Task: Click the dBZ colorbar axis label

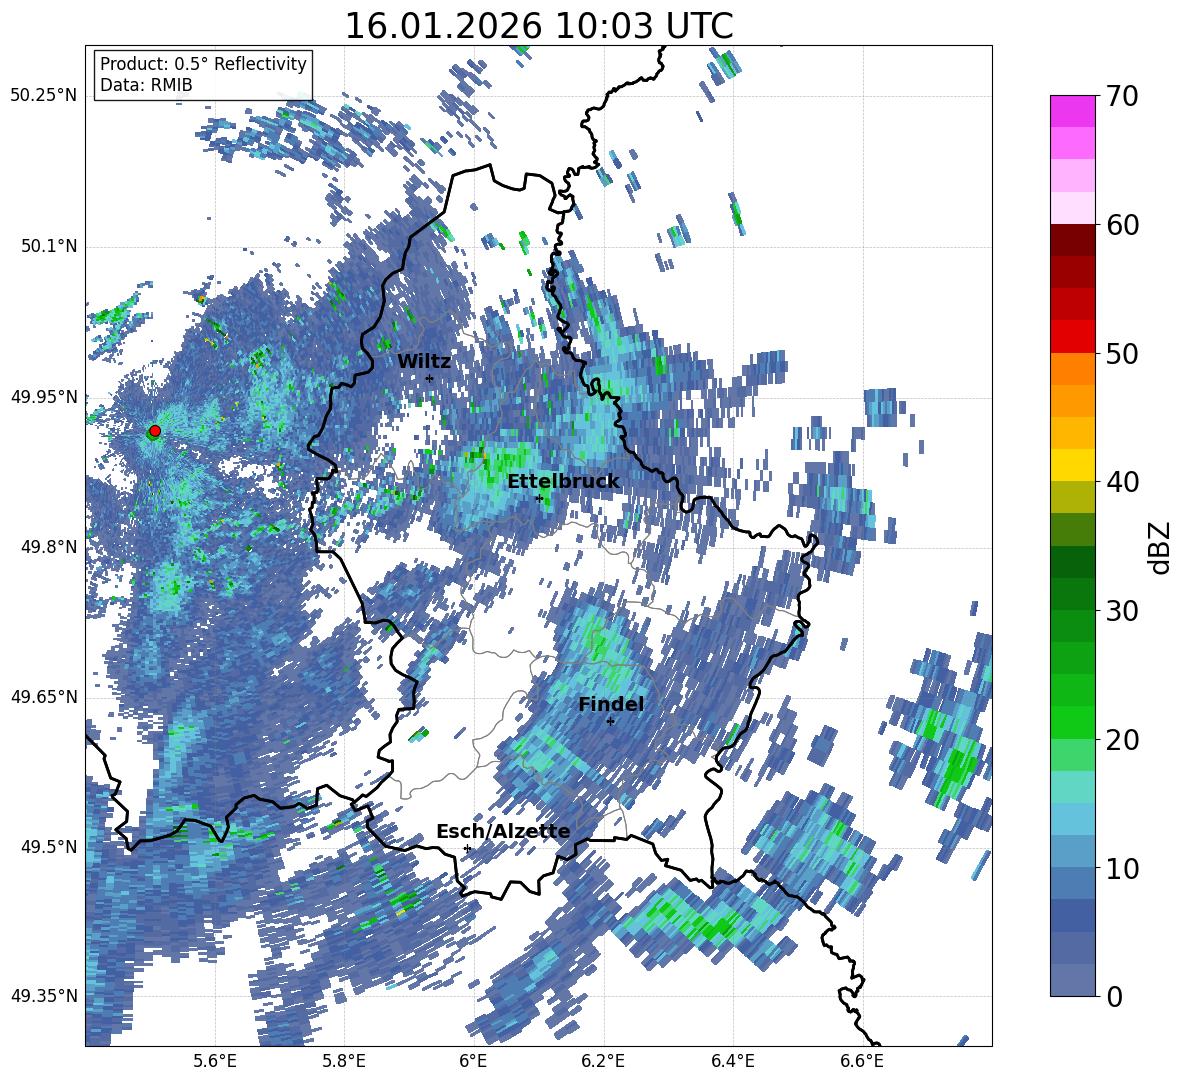Action: click(x=1161, y=547)
